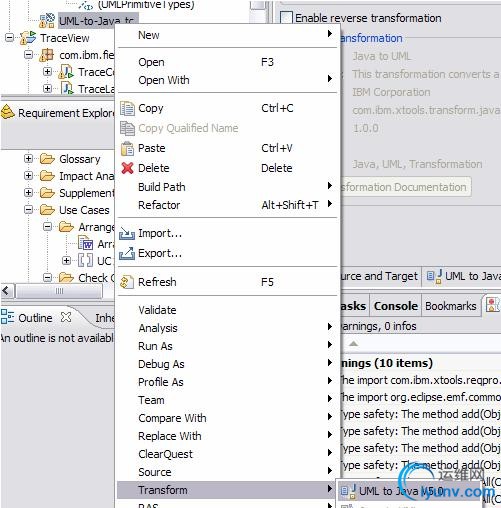Expand the Impact Ana folder
The height and width of the screenshot is (508, 501).
coord(29,175)
